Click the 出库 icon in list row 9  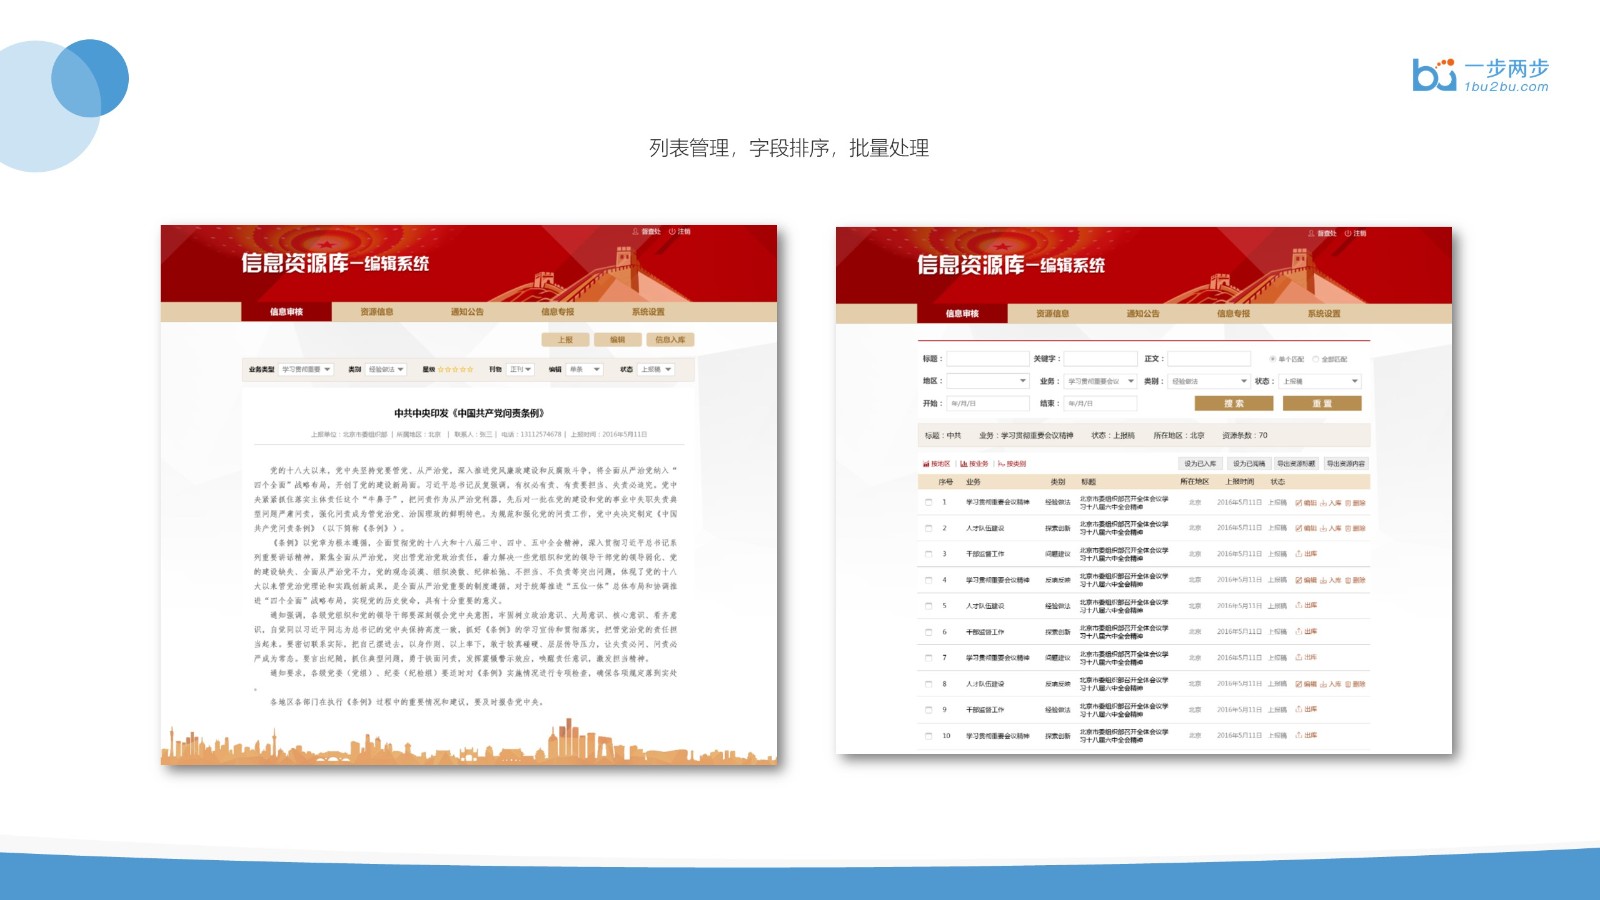pyautogui.click(x=1299, y=710)
